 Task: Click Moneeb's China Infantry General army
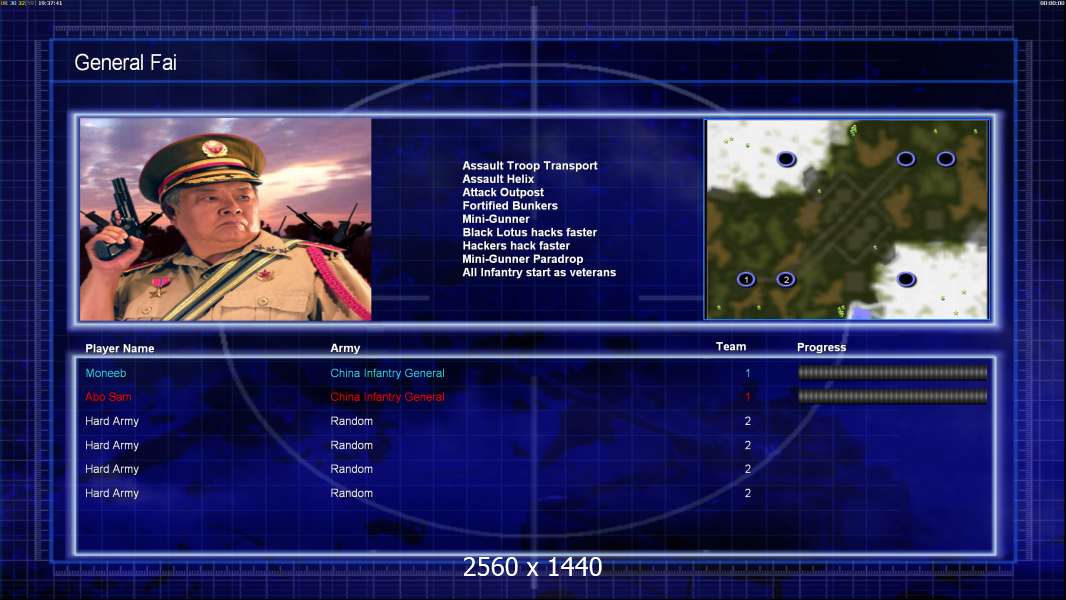388,373
